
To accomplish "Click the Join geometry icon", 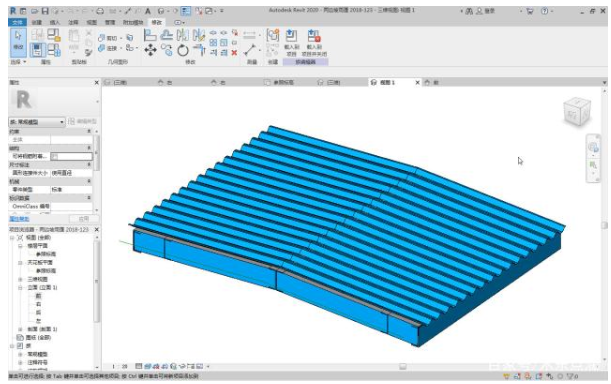I will pyautogui.click(x=102, y=48).
